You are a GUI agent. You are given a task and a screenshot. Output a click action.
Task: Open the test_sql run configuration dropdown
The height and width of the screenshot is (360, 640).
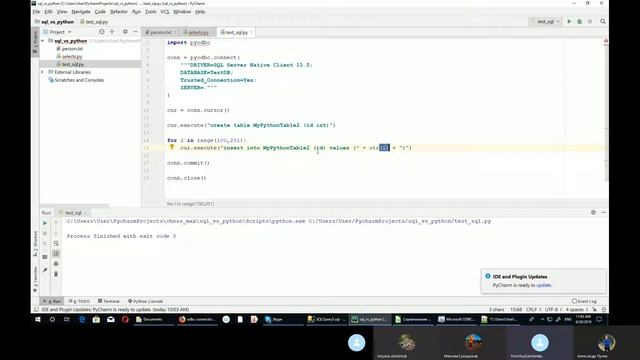pos(546,22)
